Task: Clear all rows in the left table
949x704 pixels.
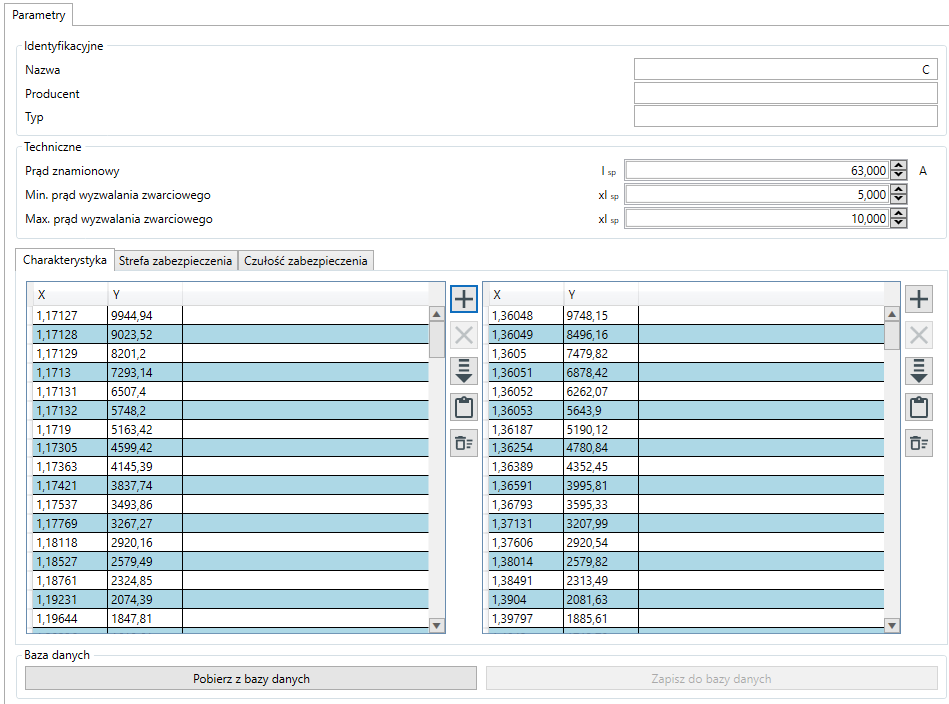Action: [x=464, y=443]
